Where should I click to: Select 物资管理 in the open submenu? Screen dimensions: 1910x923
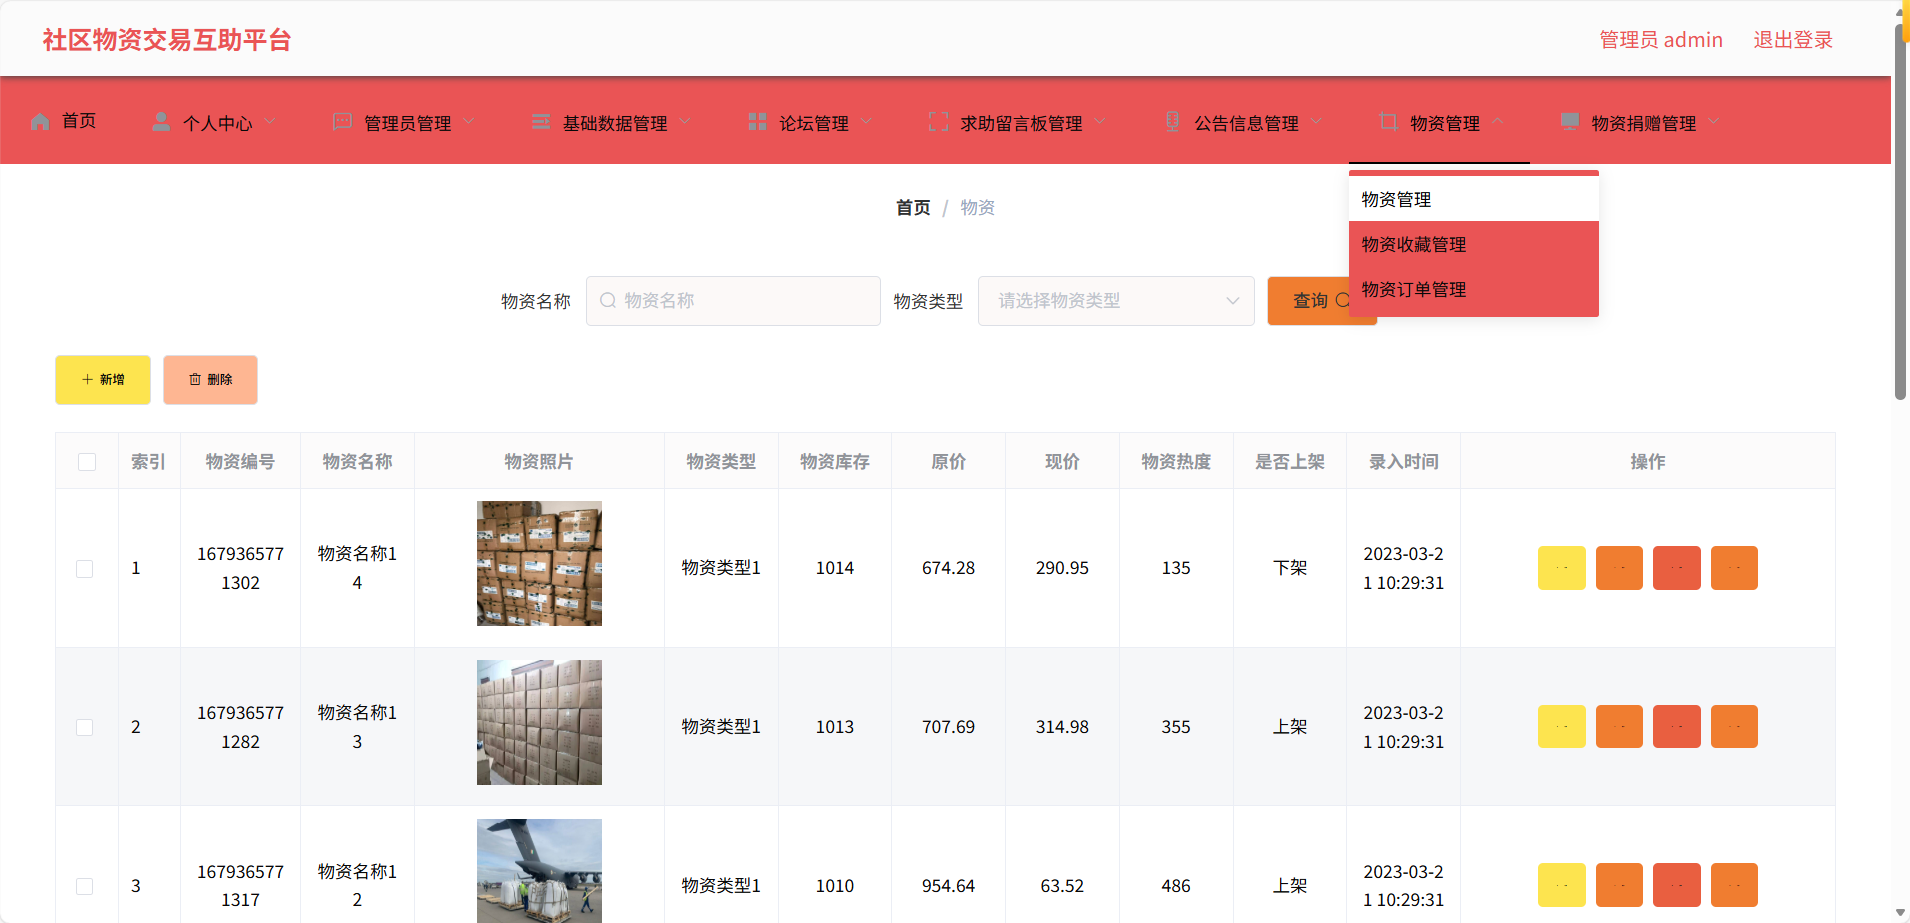(x=1474, y=200)
